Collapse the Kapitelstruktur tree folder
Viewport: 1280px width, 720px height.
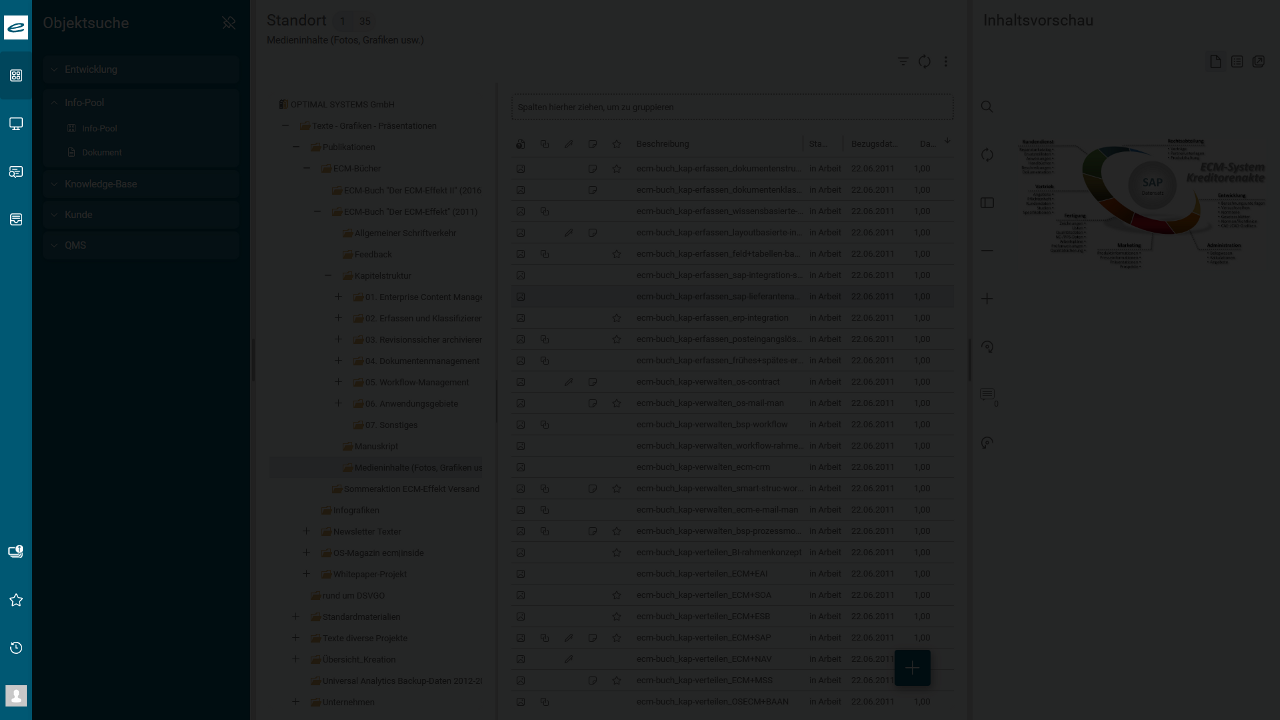(x=328, y=276)
